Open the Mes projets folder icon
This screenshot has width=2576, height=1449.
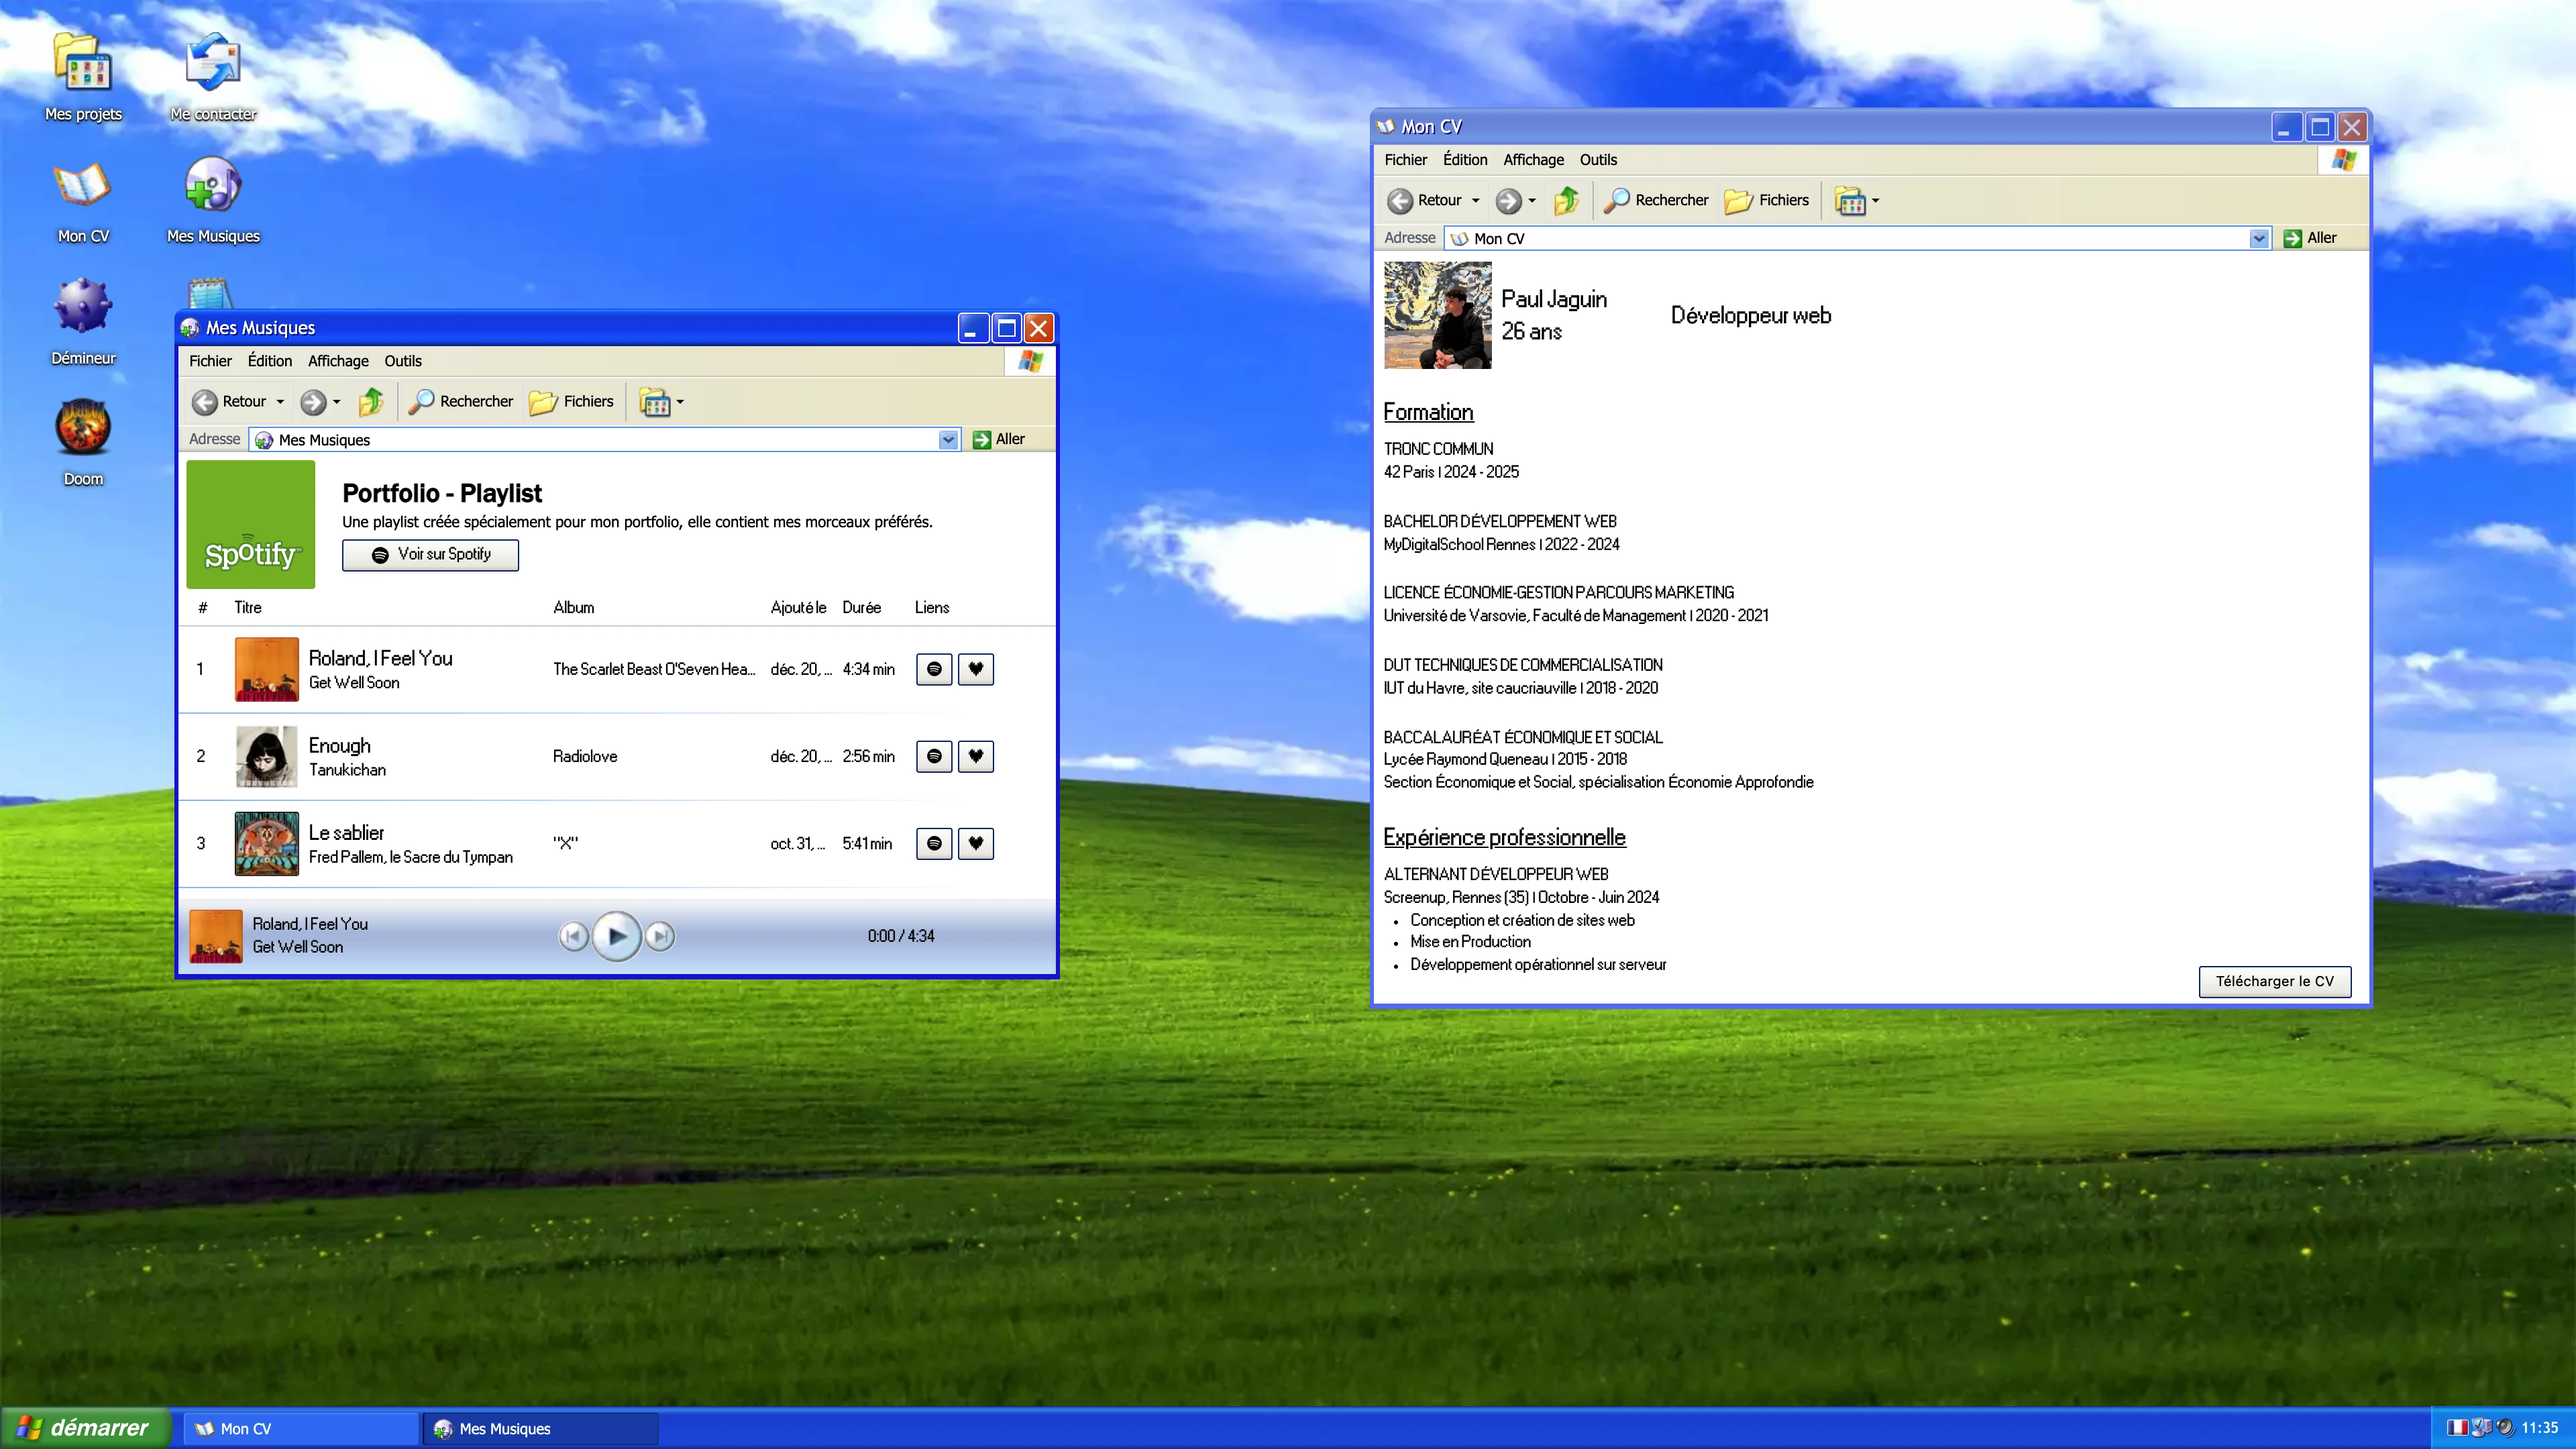[83, 64]
